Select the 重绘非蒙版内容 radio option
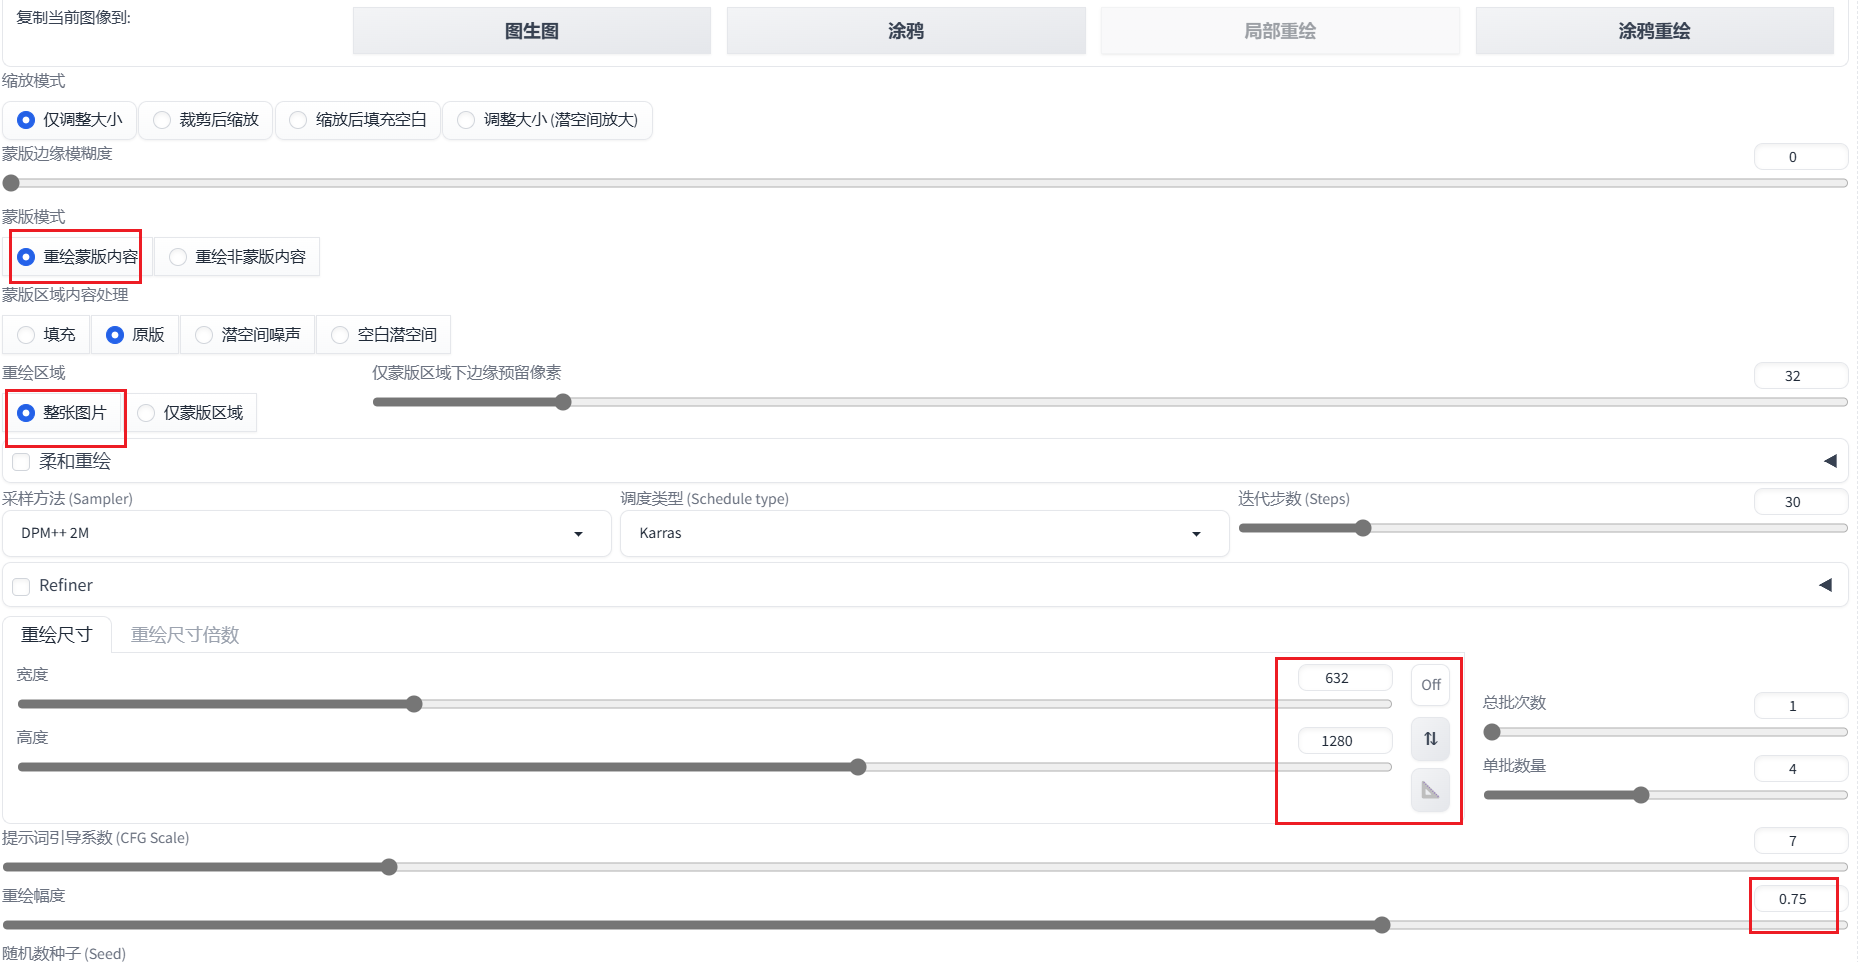 237,257
